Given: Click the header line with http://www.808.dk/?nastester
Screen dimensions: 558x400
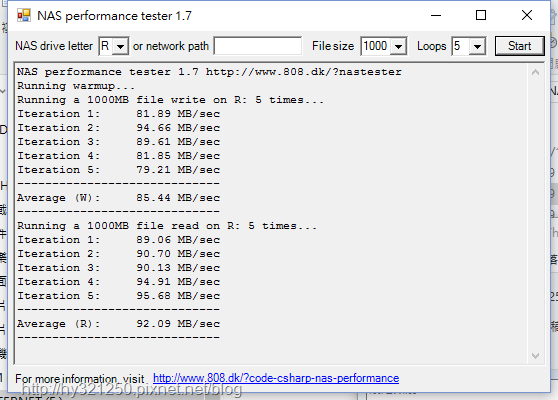Looking at the screenshot, I should tap(209, 72).
